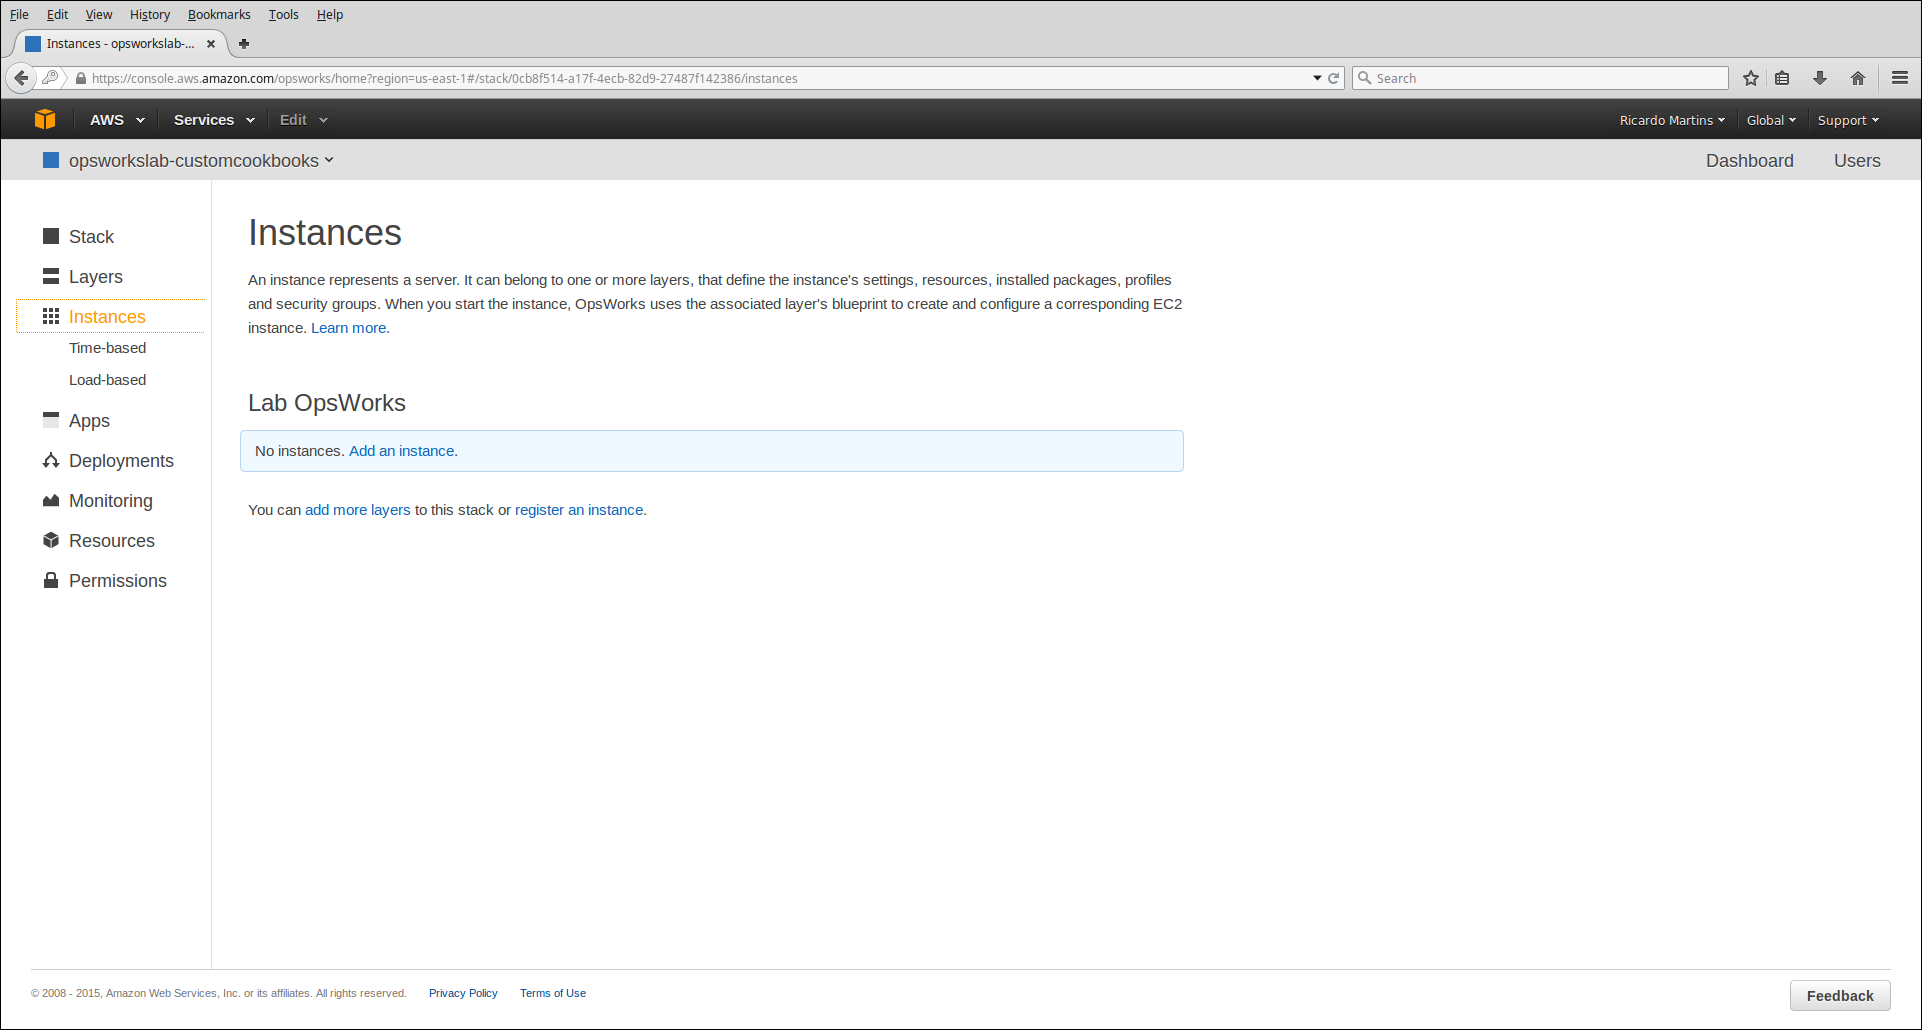Open the Tools menu
The height and width of the screenshot is (1030, 1922).
click(283, 15)
